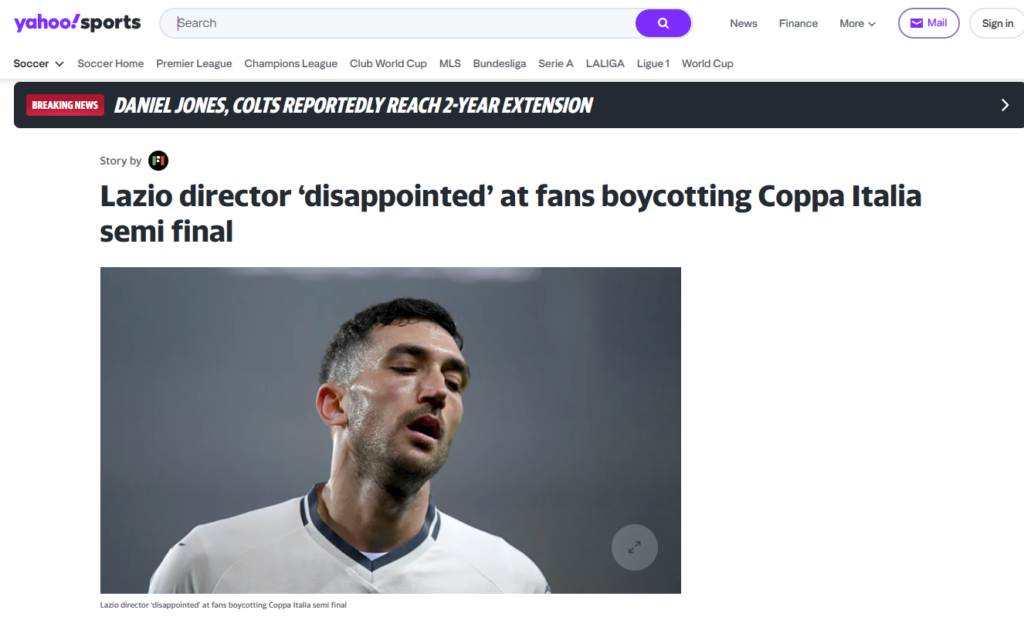Open the Soccer dropdown menu

point(39,64)
